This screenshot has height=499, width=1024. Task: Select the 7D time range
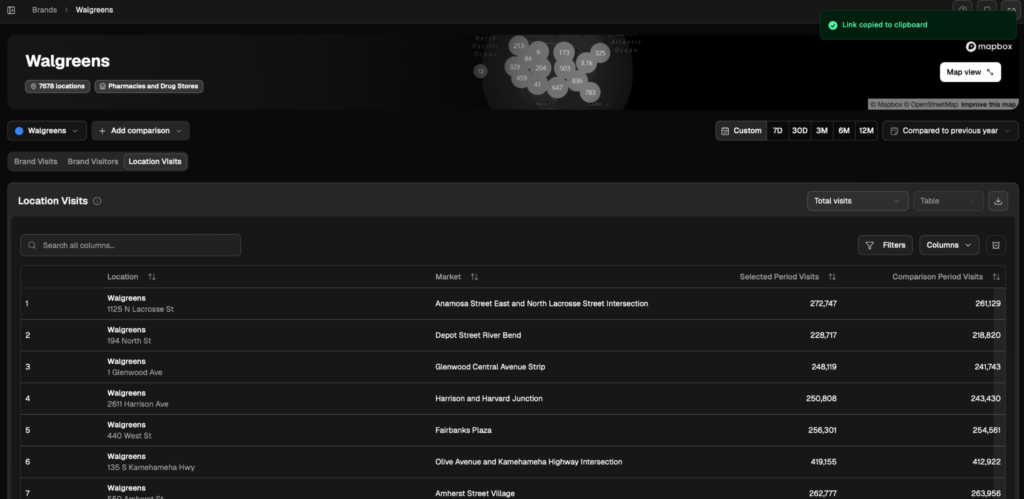777,131
